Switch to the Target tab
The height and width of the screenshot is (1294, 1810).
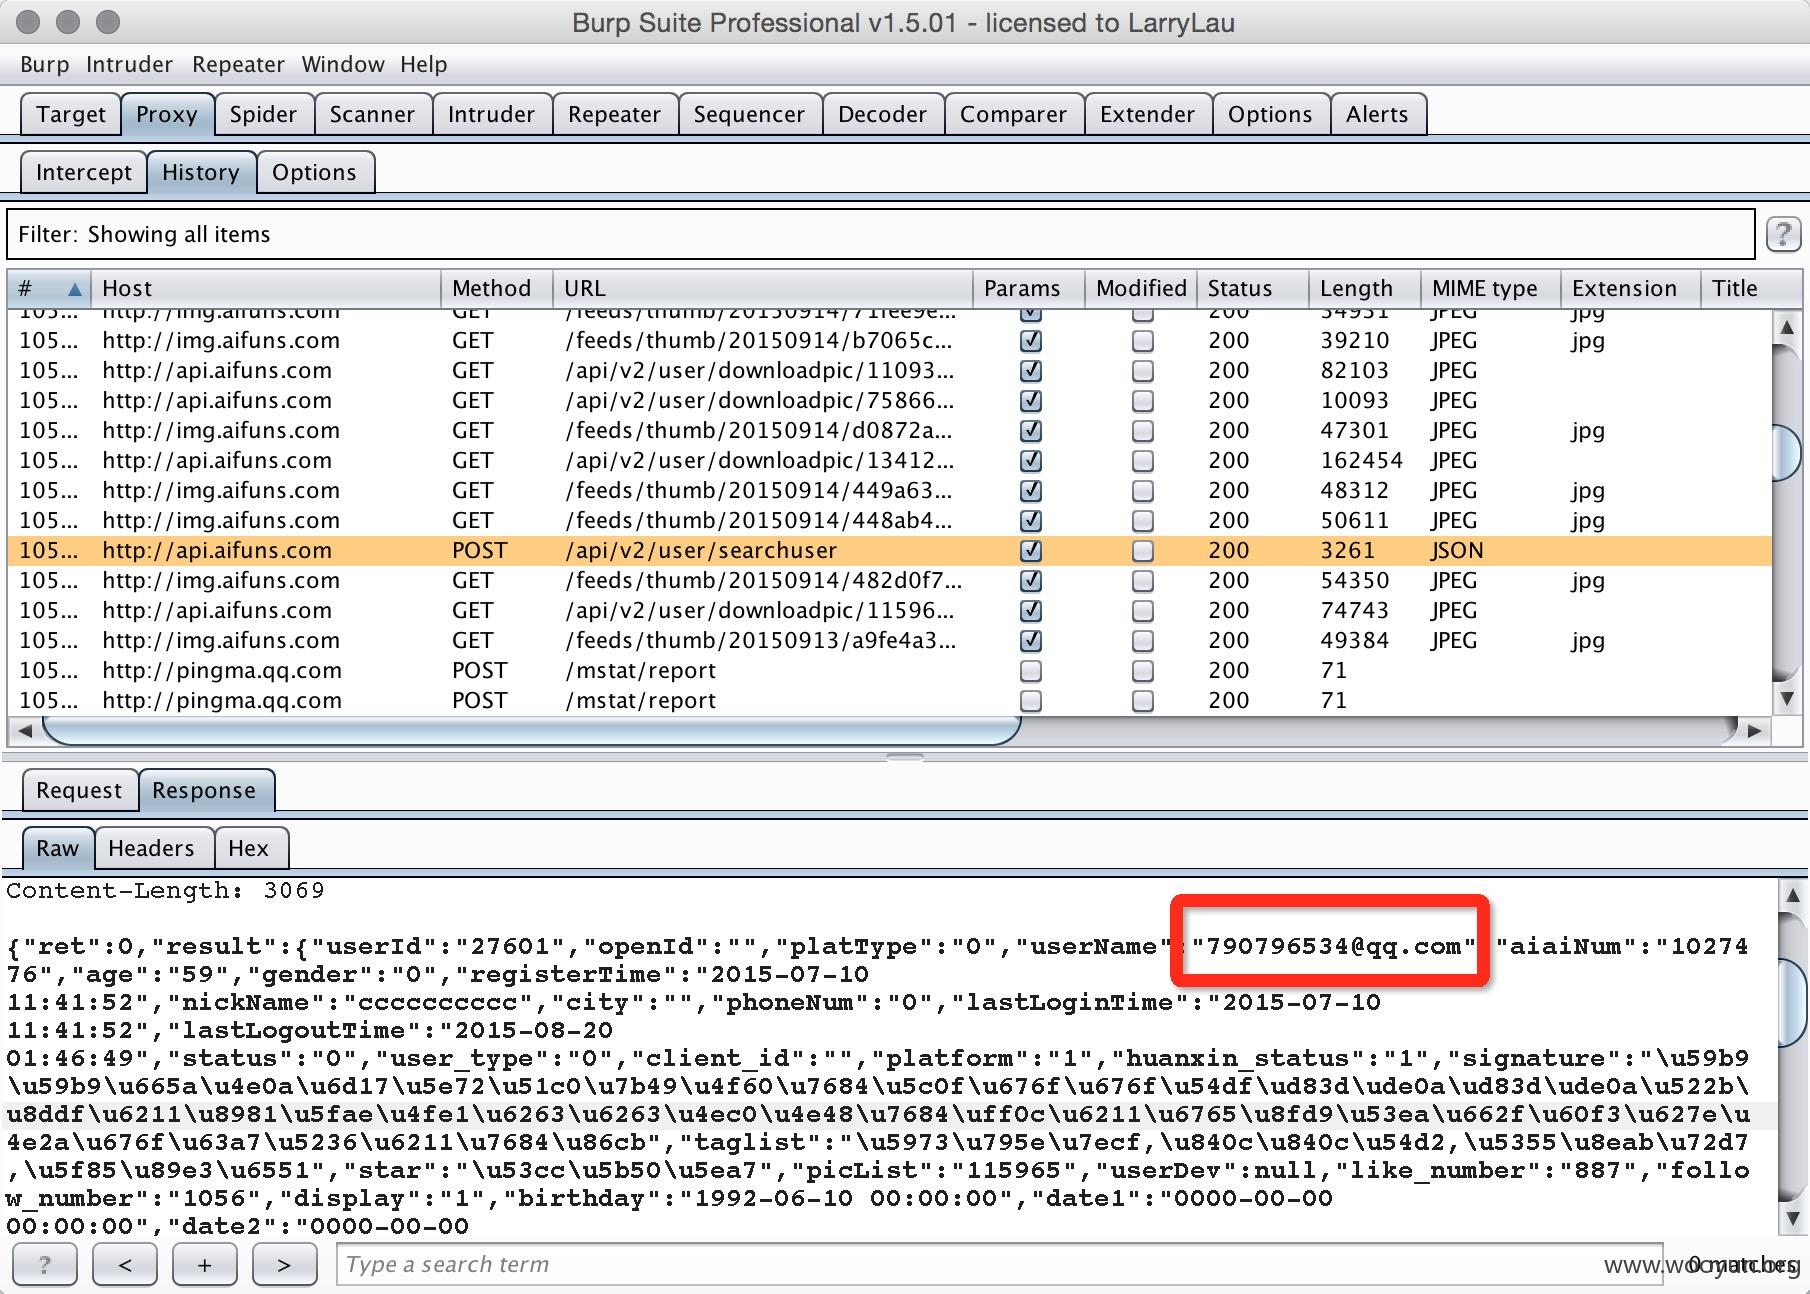pyautogui.click(x=71, y=114)
